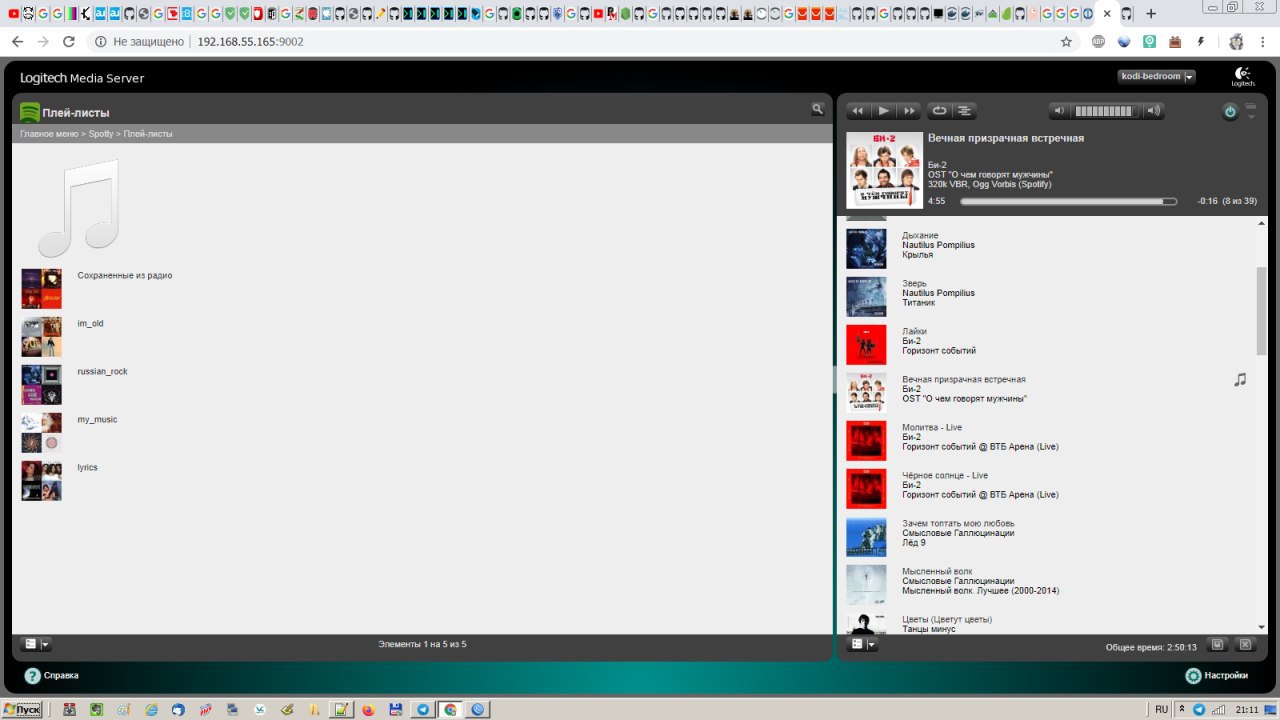Open search with the magnifier icon

(817, 109)
